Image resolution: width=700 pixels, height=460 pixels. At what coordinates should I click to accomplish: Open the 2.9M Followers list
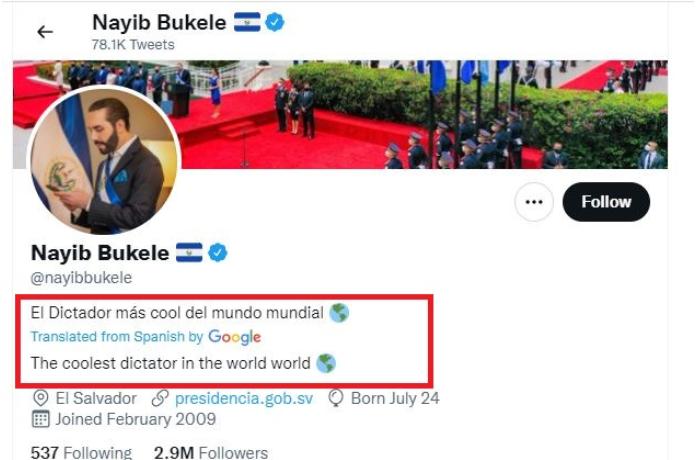tap(211, 453)
